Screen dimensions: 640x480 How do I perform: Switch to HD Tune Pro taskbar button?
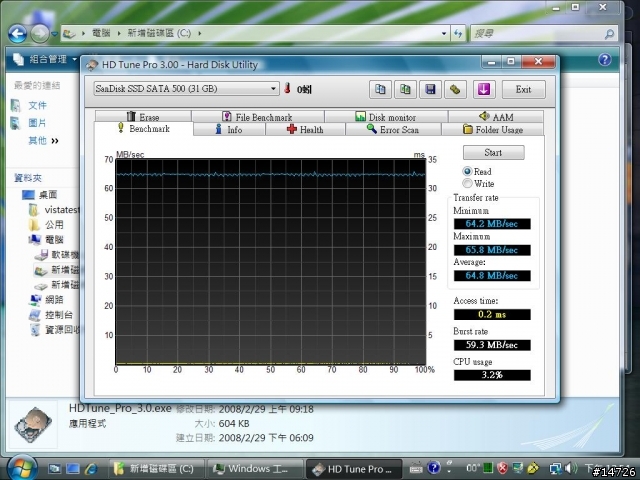[x=353, y=469]
